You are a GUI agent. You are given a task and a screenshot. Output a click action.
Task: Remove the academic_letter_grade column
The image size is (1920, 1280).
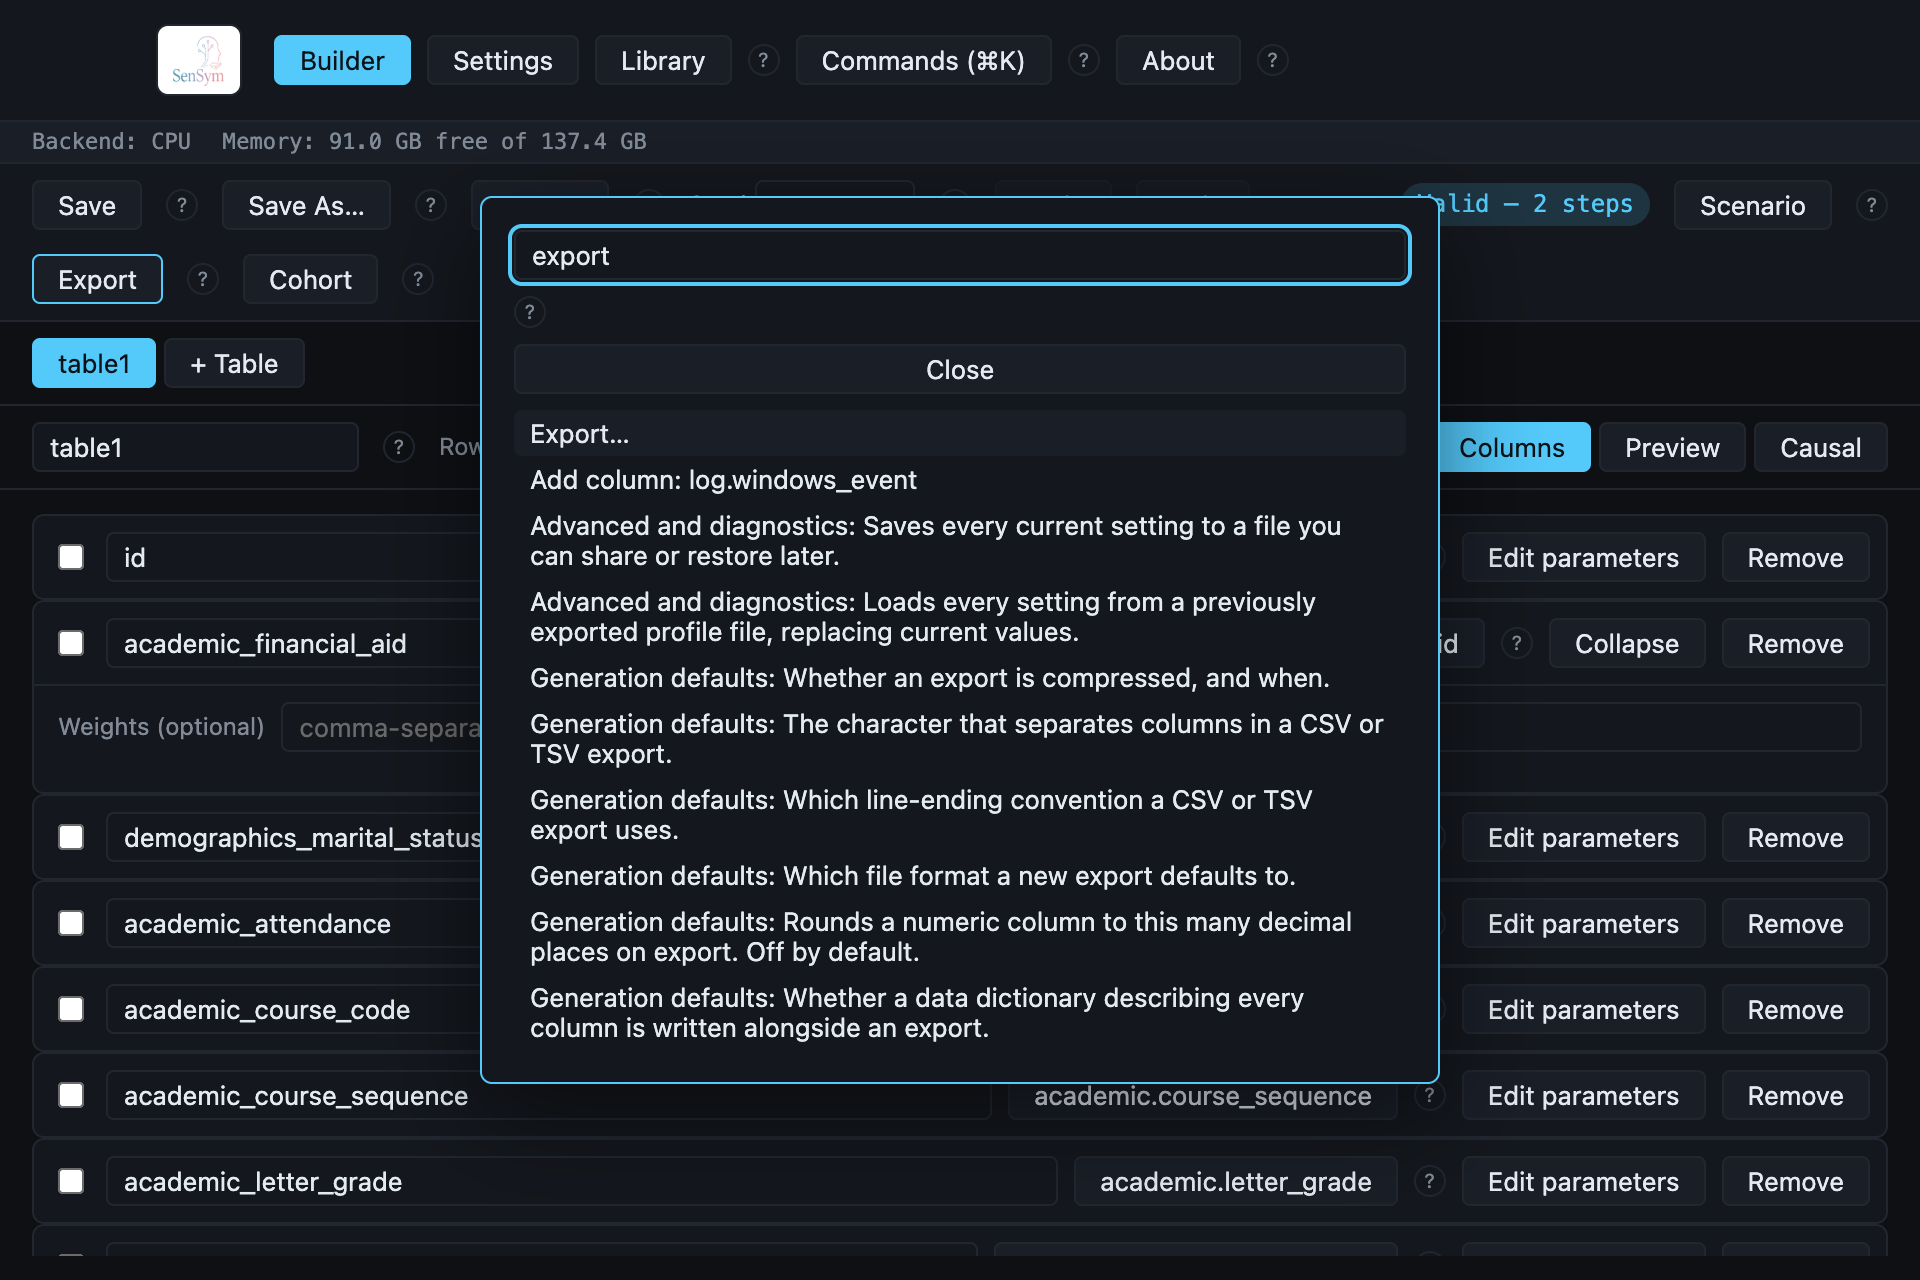point(1795,1181)
